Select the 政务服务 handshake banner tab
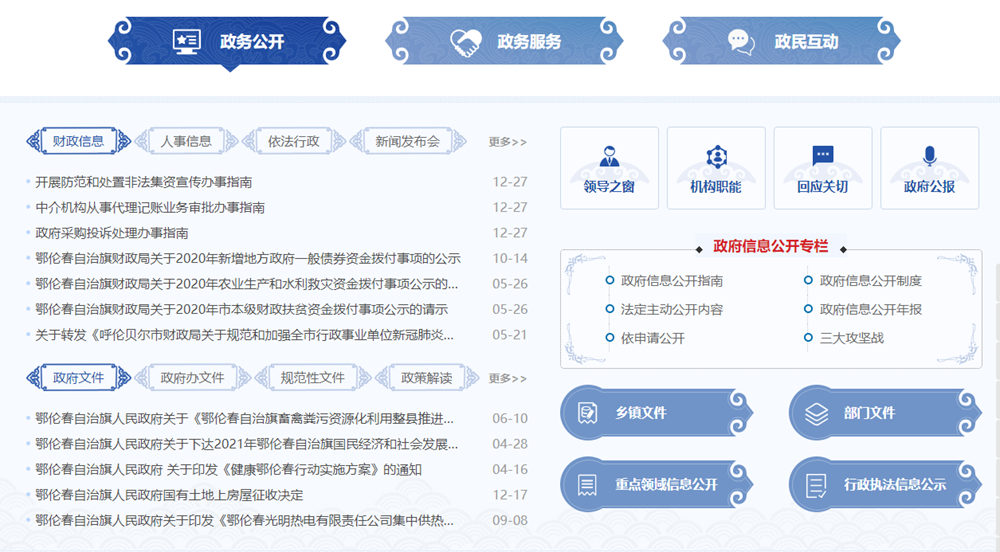1000x552 pixels. click(x=504, y=42)
